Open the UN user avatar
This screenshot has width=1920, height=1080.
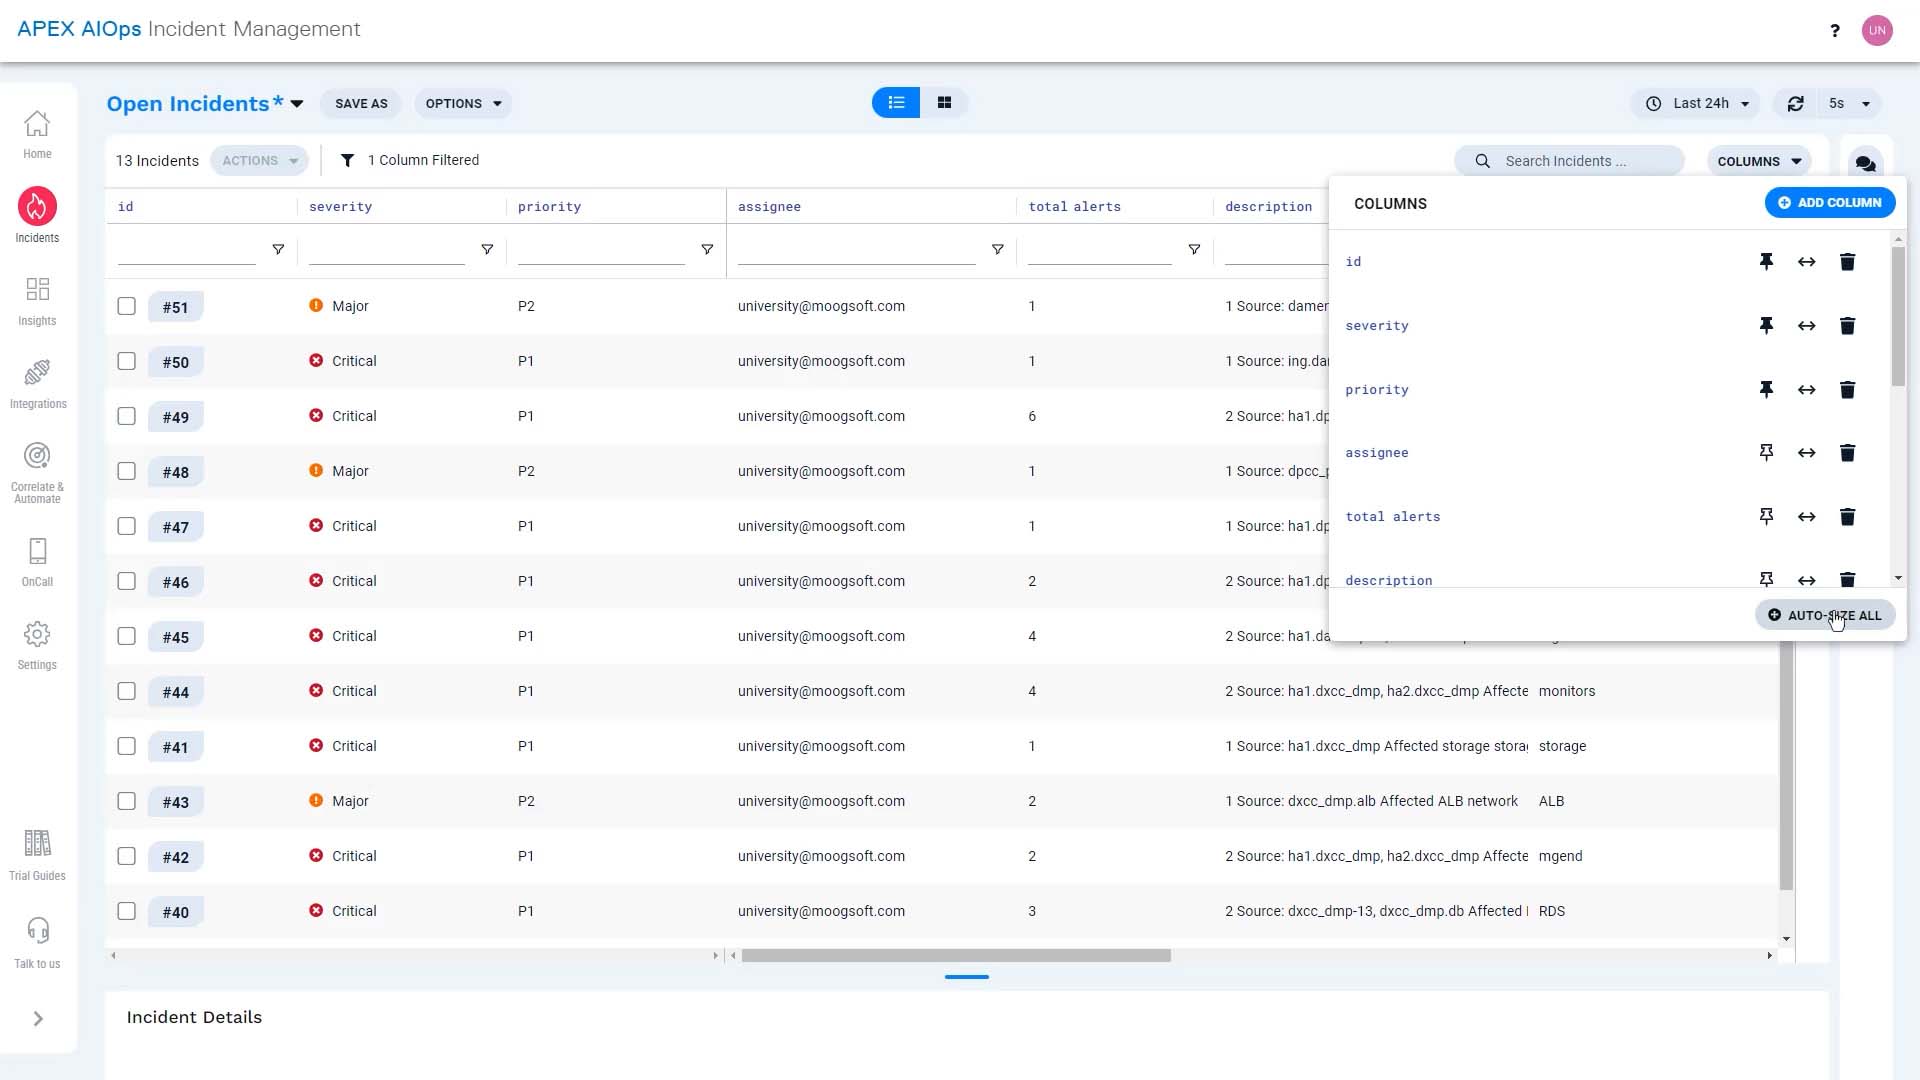click(x=1877, y=30)
